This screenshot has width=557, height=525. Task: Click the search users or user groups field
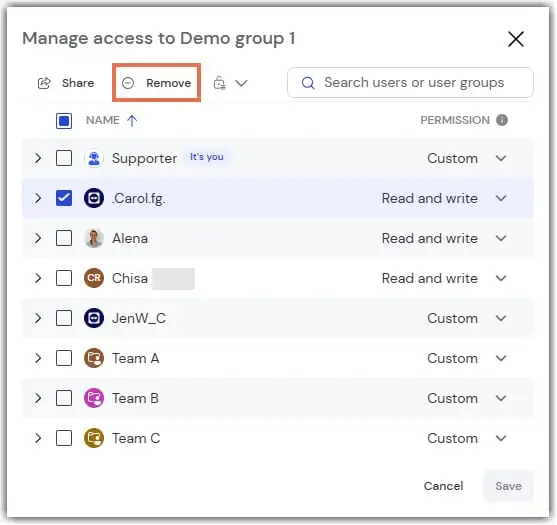pos(410,82)
